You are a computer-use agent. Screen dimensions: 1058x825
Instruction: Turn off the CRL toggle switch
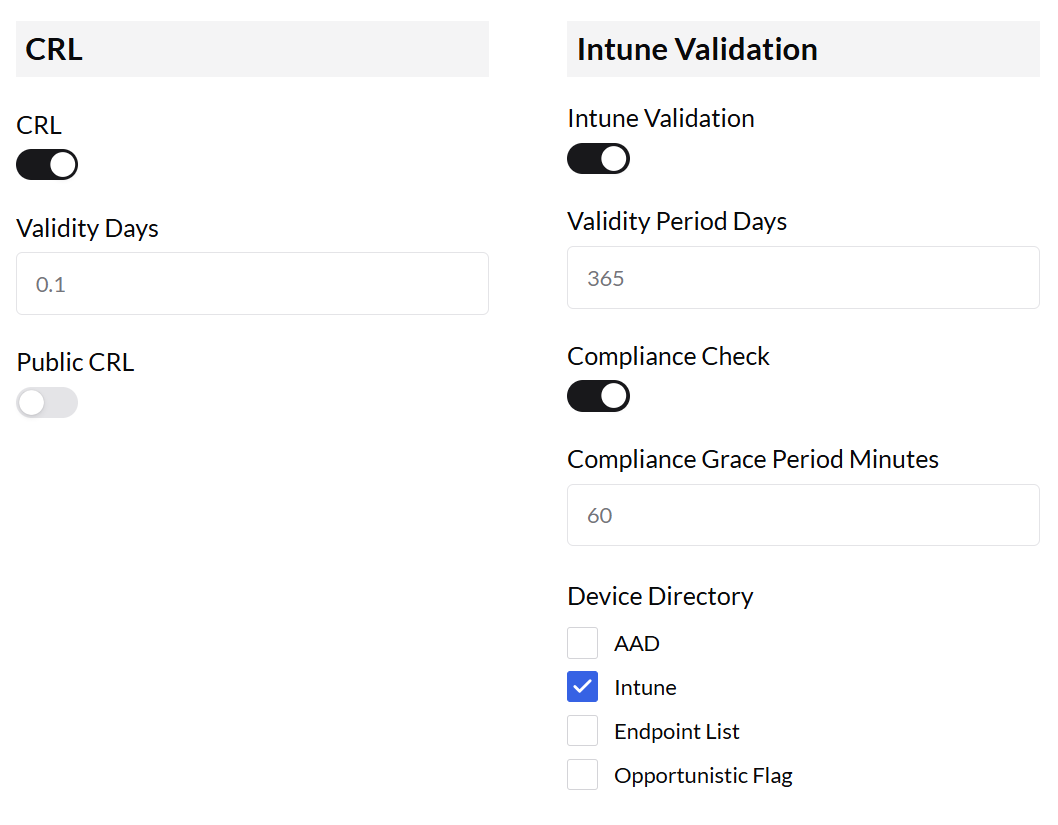[47, 165]
